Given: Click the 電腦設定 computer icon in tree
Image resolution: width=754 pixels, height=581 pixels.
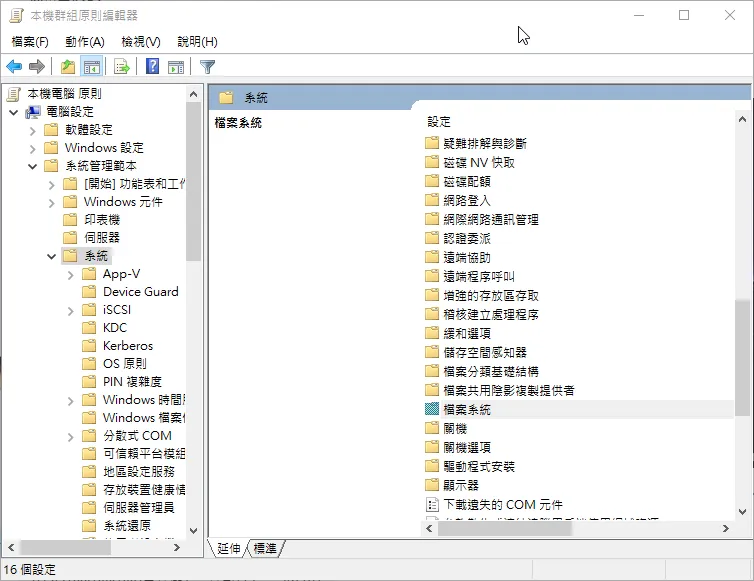Looking at the screenshot, I should pyautogui.click(x=33, y=112).
